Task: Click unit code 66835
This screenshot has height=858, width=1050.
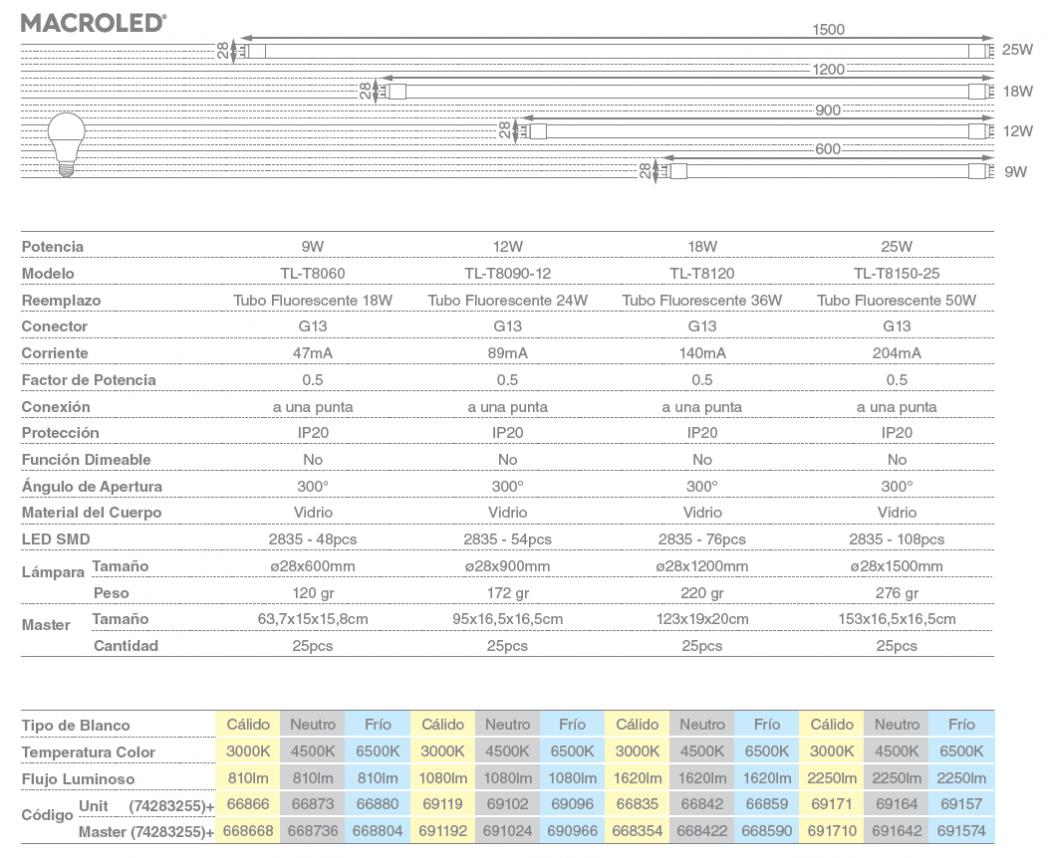Action: [x=637, y=804]
